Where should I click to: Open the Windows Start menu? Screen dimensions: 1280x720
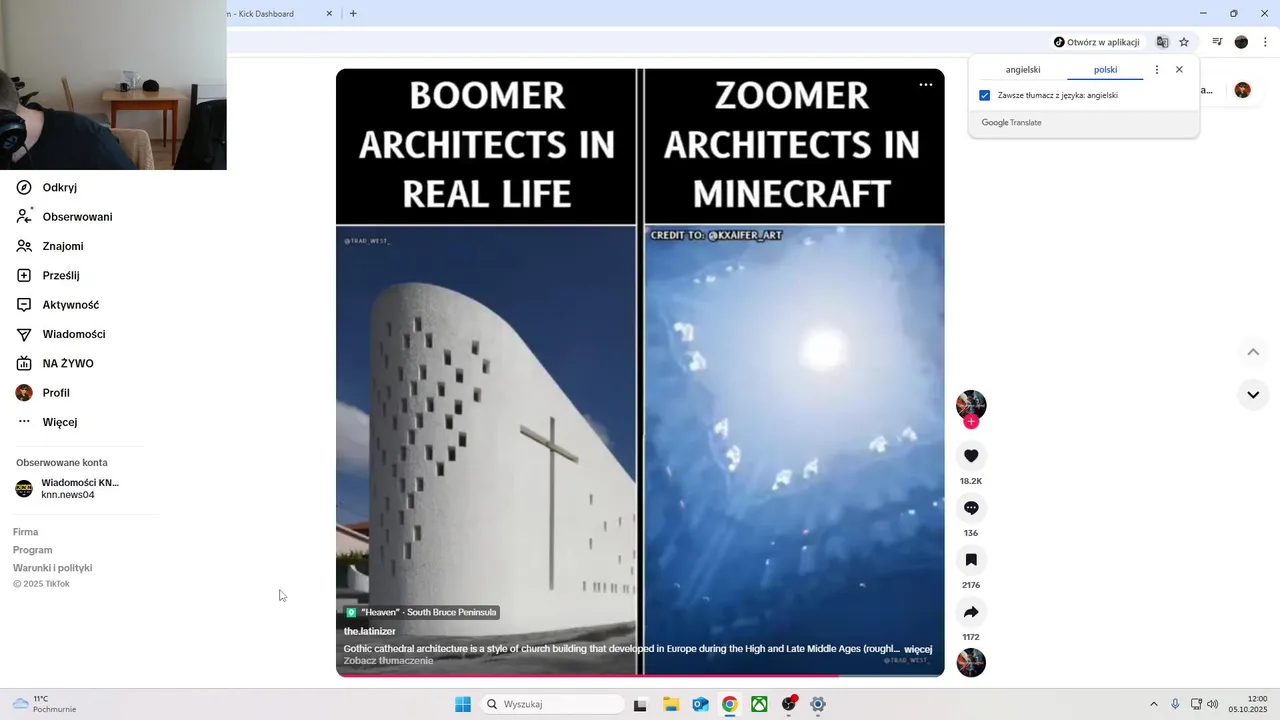pyautogui.click(x=463, y=704)
